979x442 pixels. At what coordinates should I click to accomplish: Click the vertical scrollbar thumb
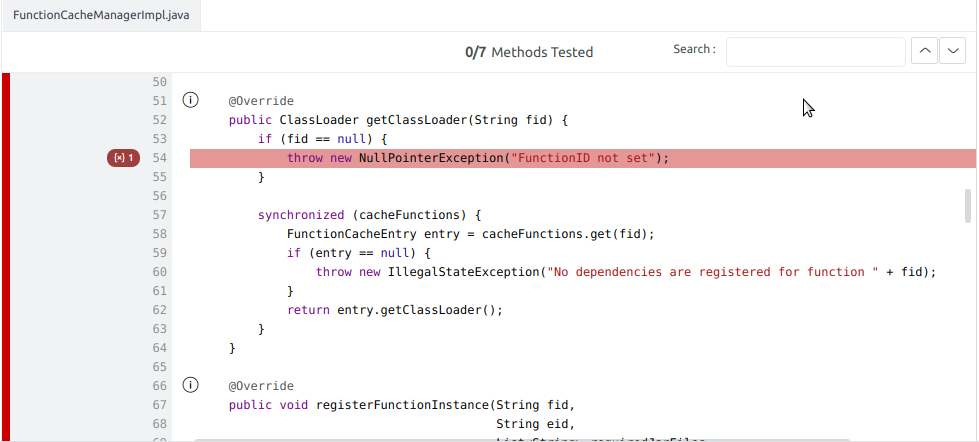967,205
